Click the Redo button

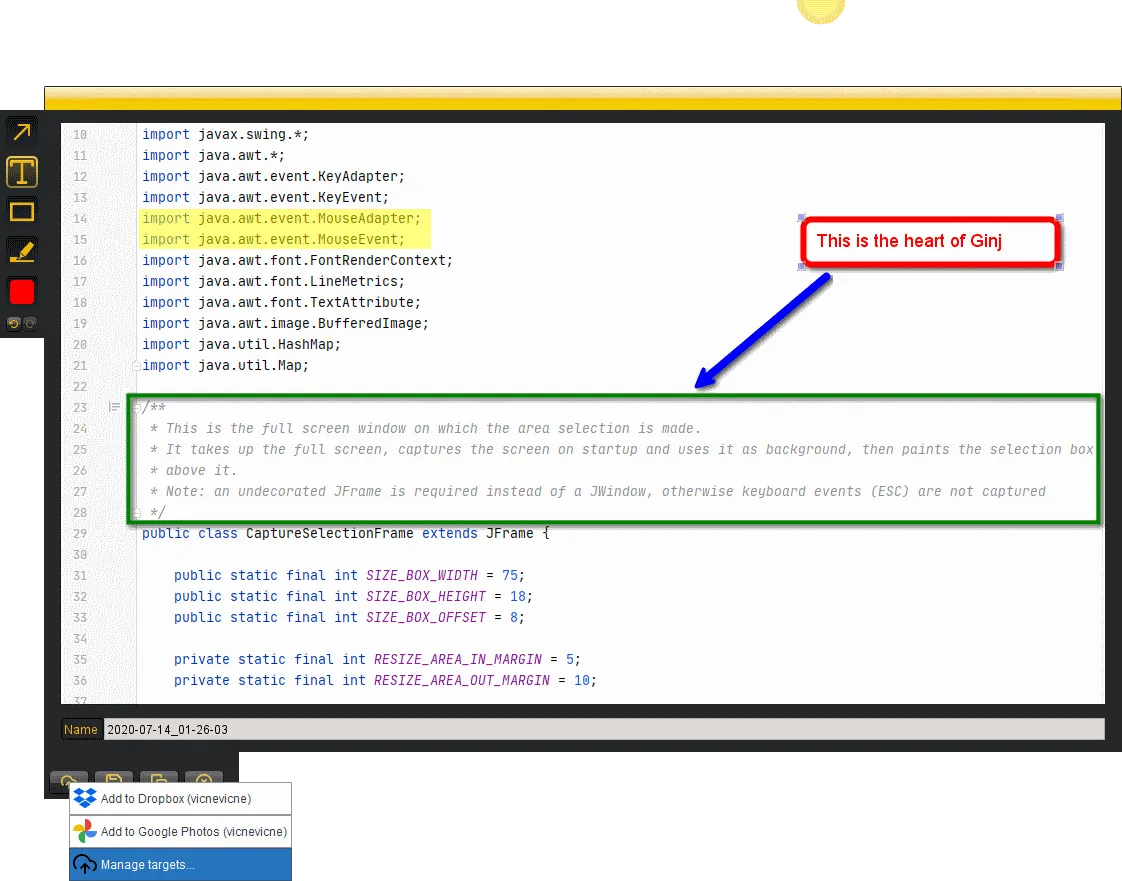click(x=30, y=323)
